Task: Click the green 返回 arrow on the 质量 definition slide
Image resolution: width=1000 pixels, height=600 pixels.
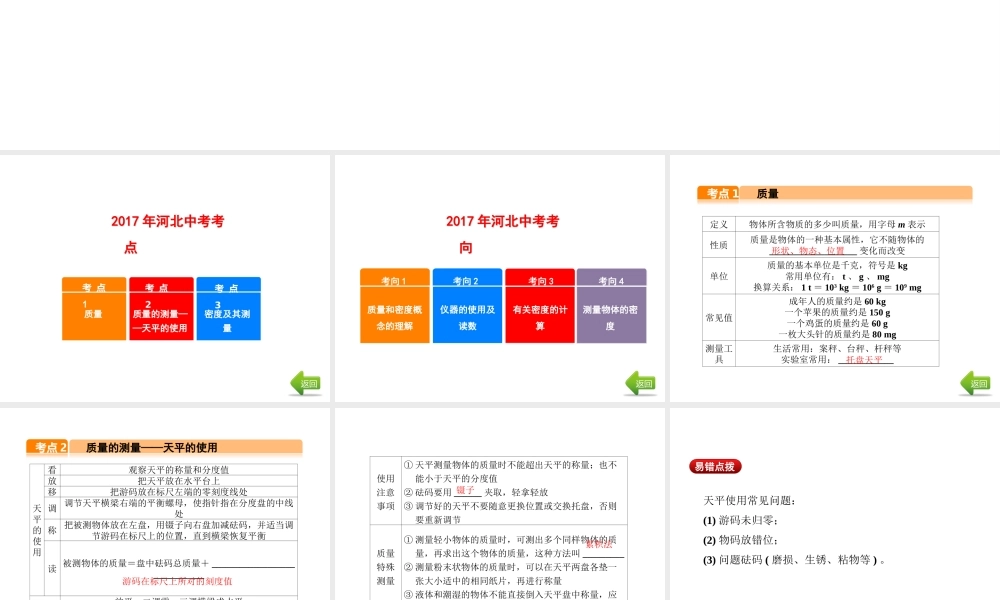Action: pyautogui.click(x=975, y=383)
